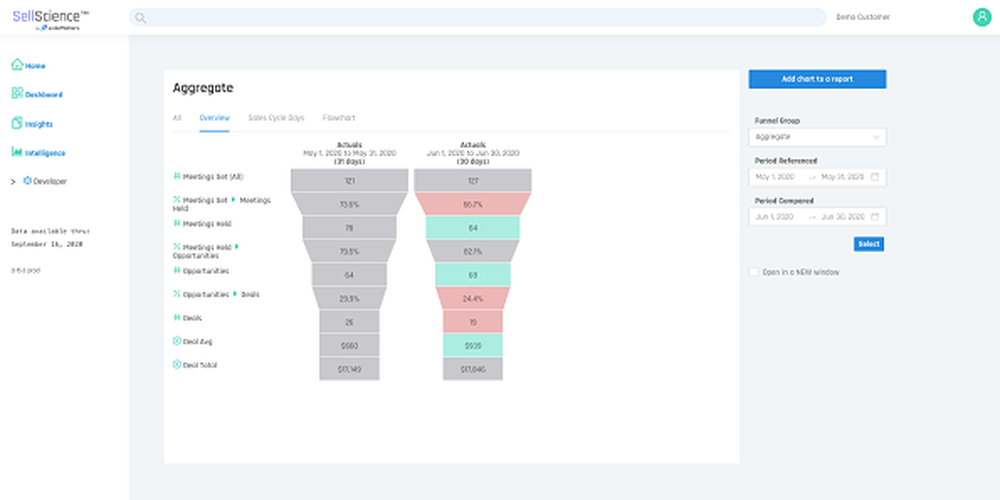Click Add chart to a report button
This screenshot has height=500, width=1000.
click(x=818, y=79)
